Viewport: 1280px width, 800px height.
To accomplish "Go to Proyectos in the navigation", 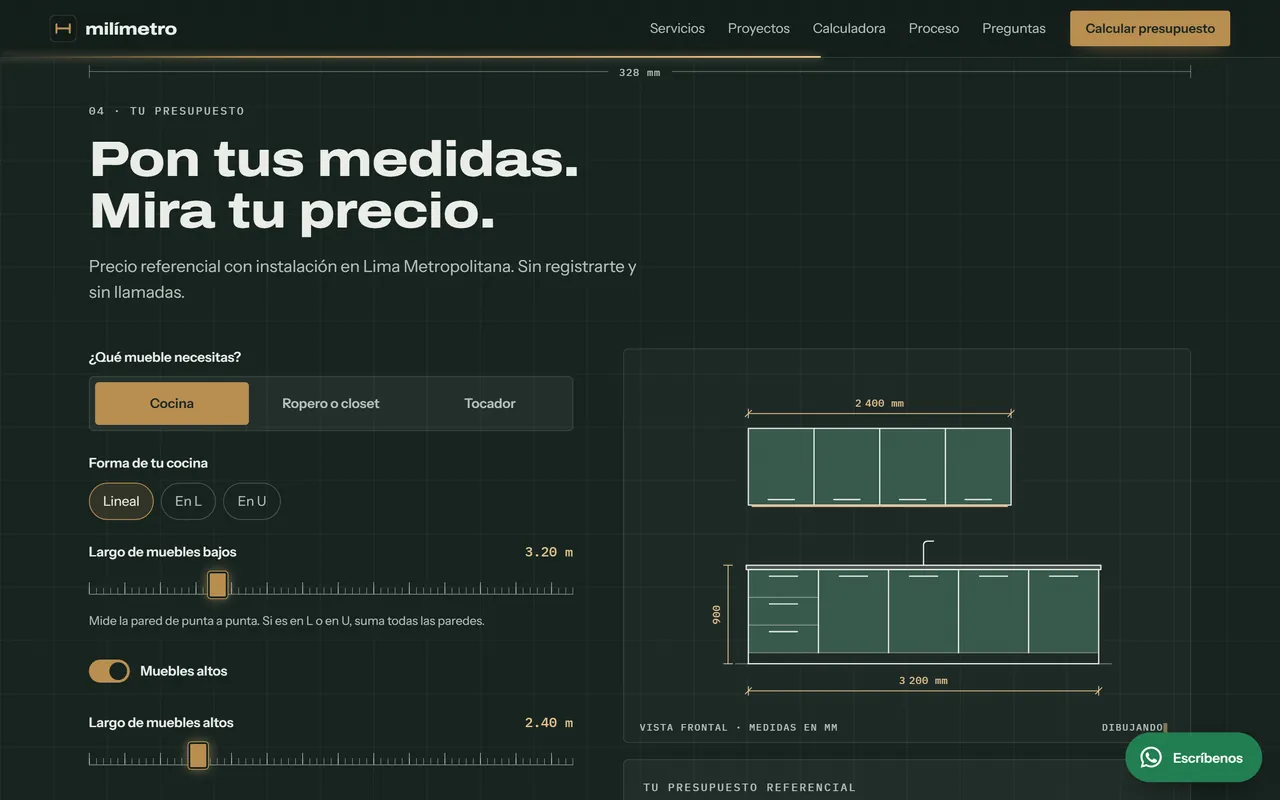I will point(759,28).
